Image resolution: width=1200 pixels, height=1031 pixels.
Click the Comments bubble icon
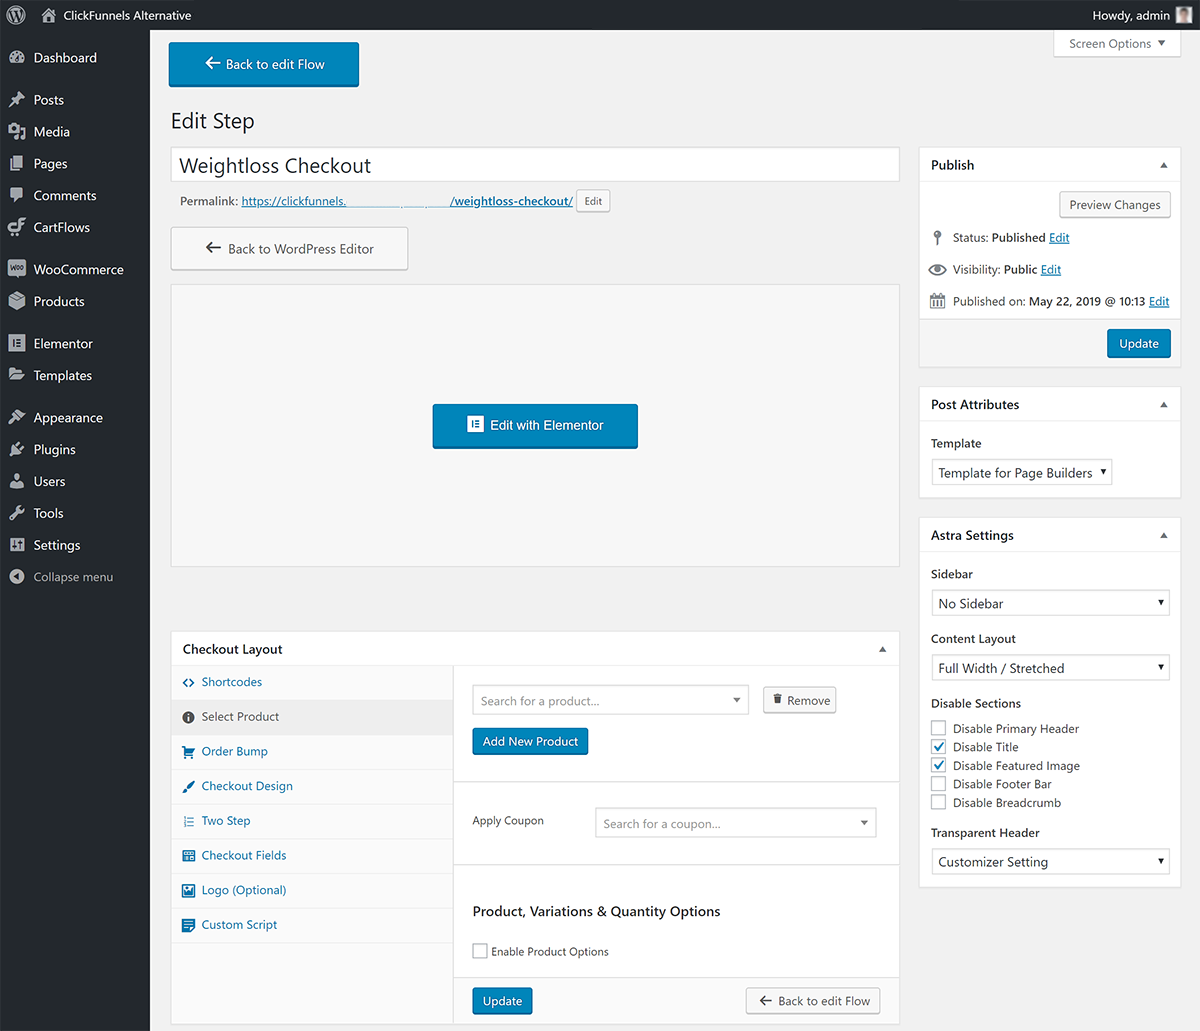click(x=17, y=196)
